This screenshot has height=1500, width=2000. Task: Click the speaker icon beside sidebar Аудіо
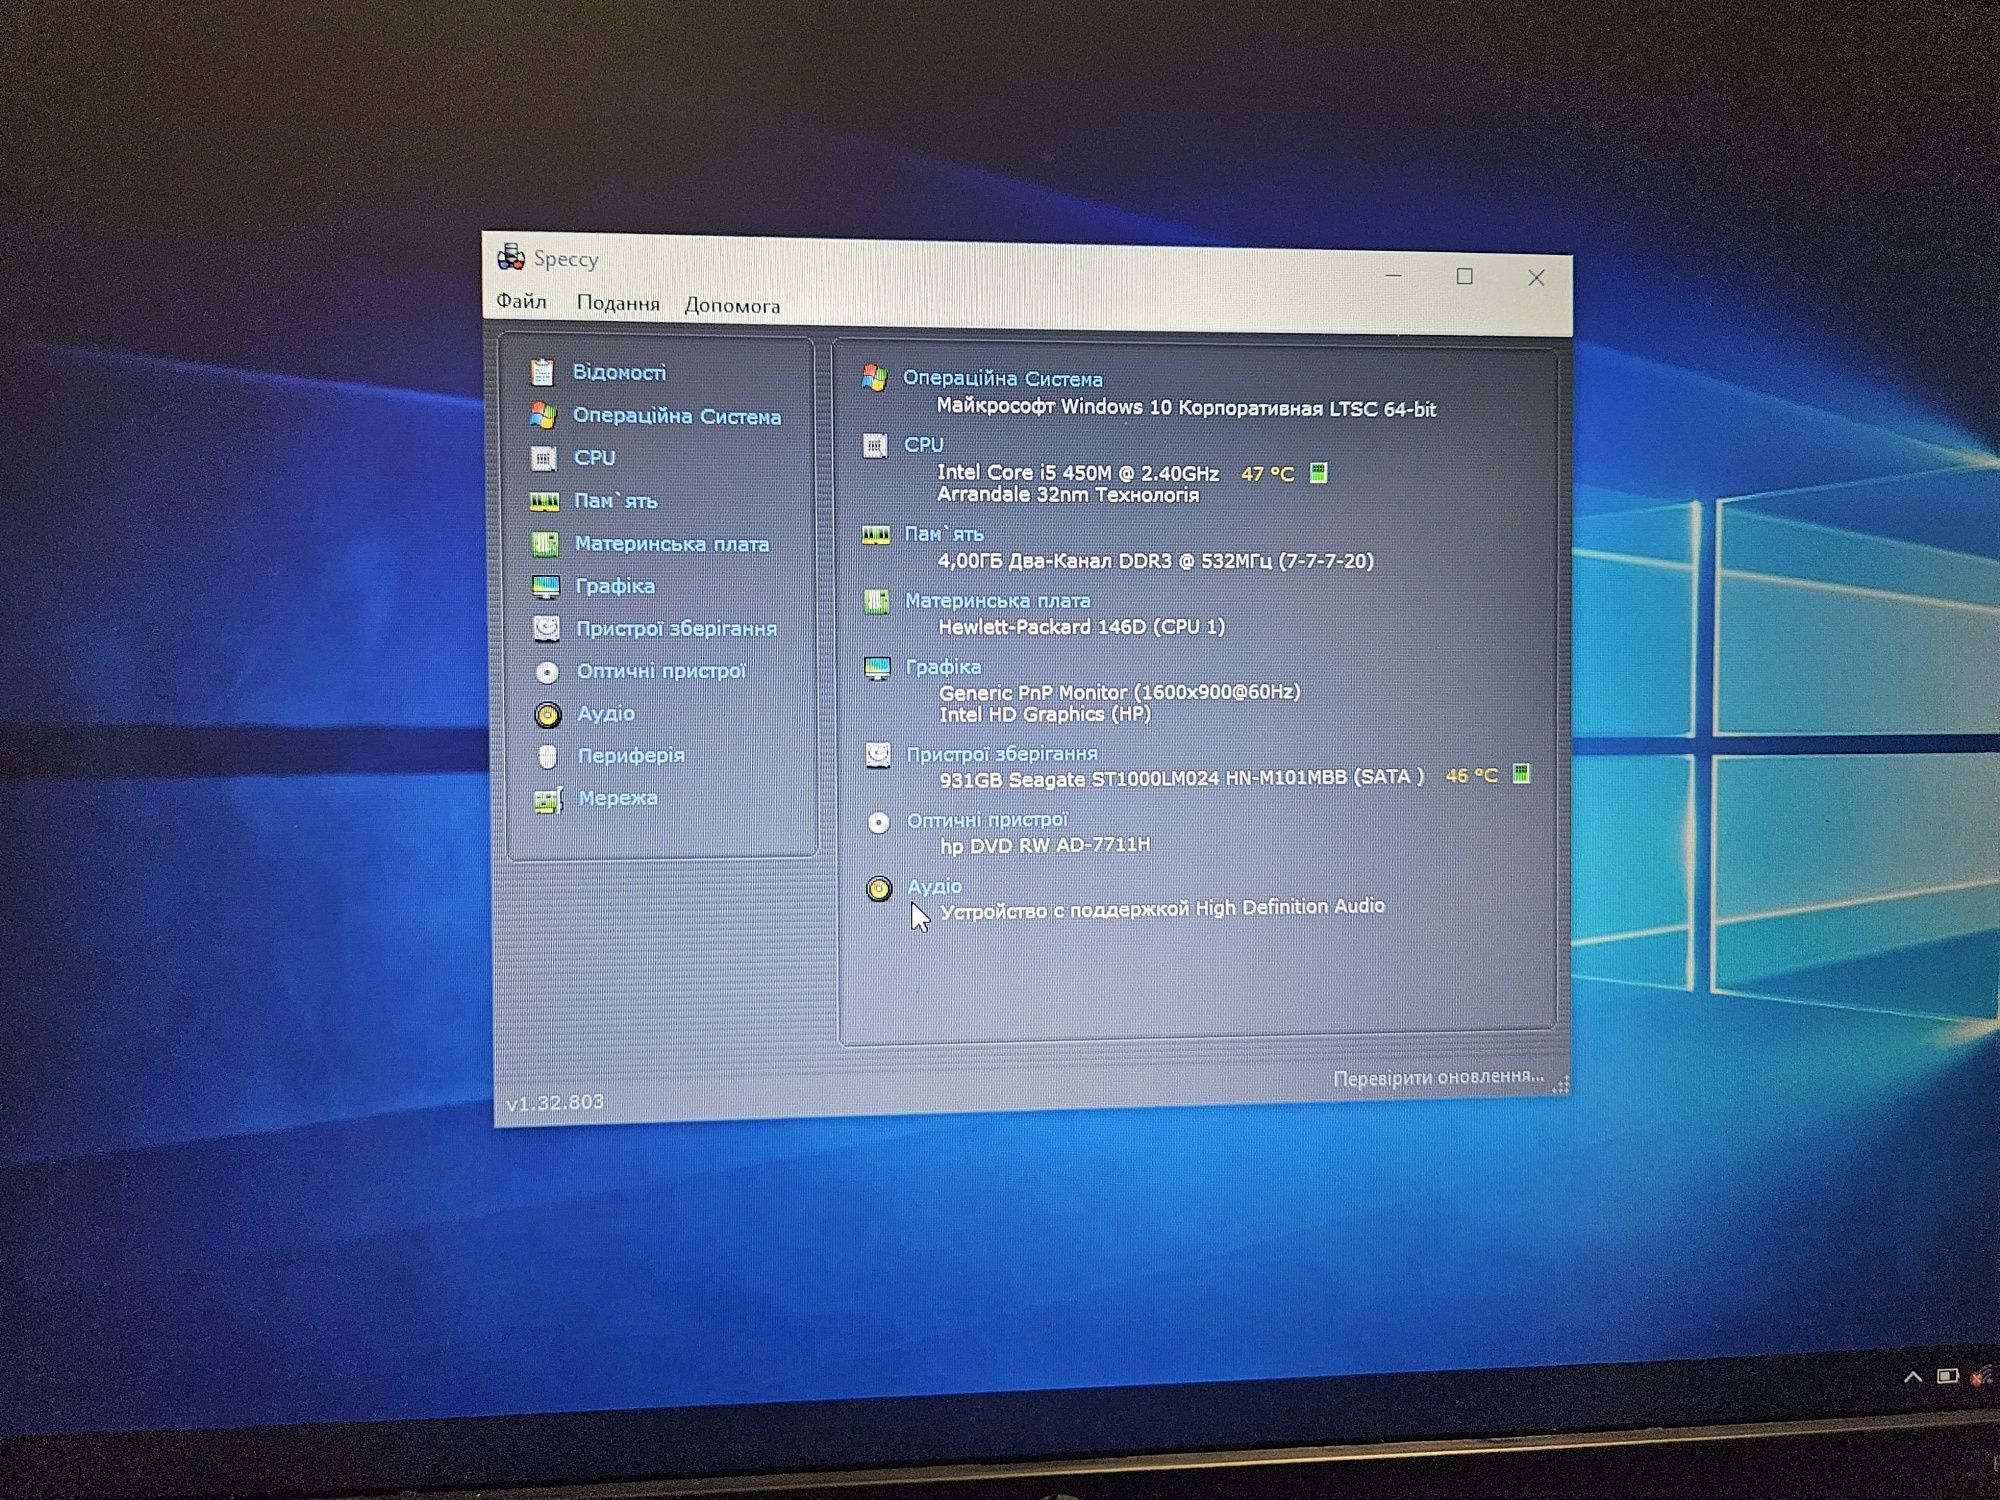pyautogui.click(x=548, y=714)
